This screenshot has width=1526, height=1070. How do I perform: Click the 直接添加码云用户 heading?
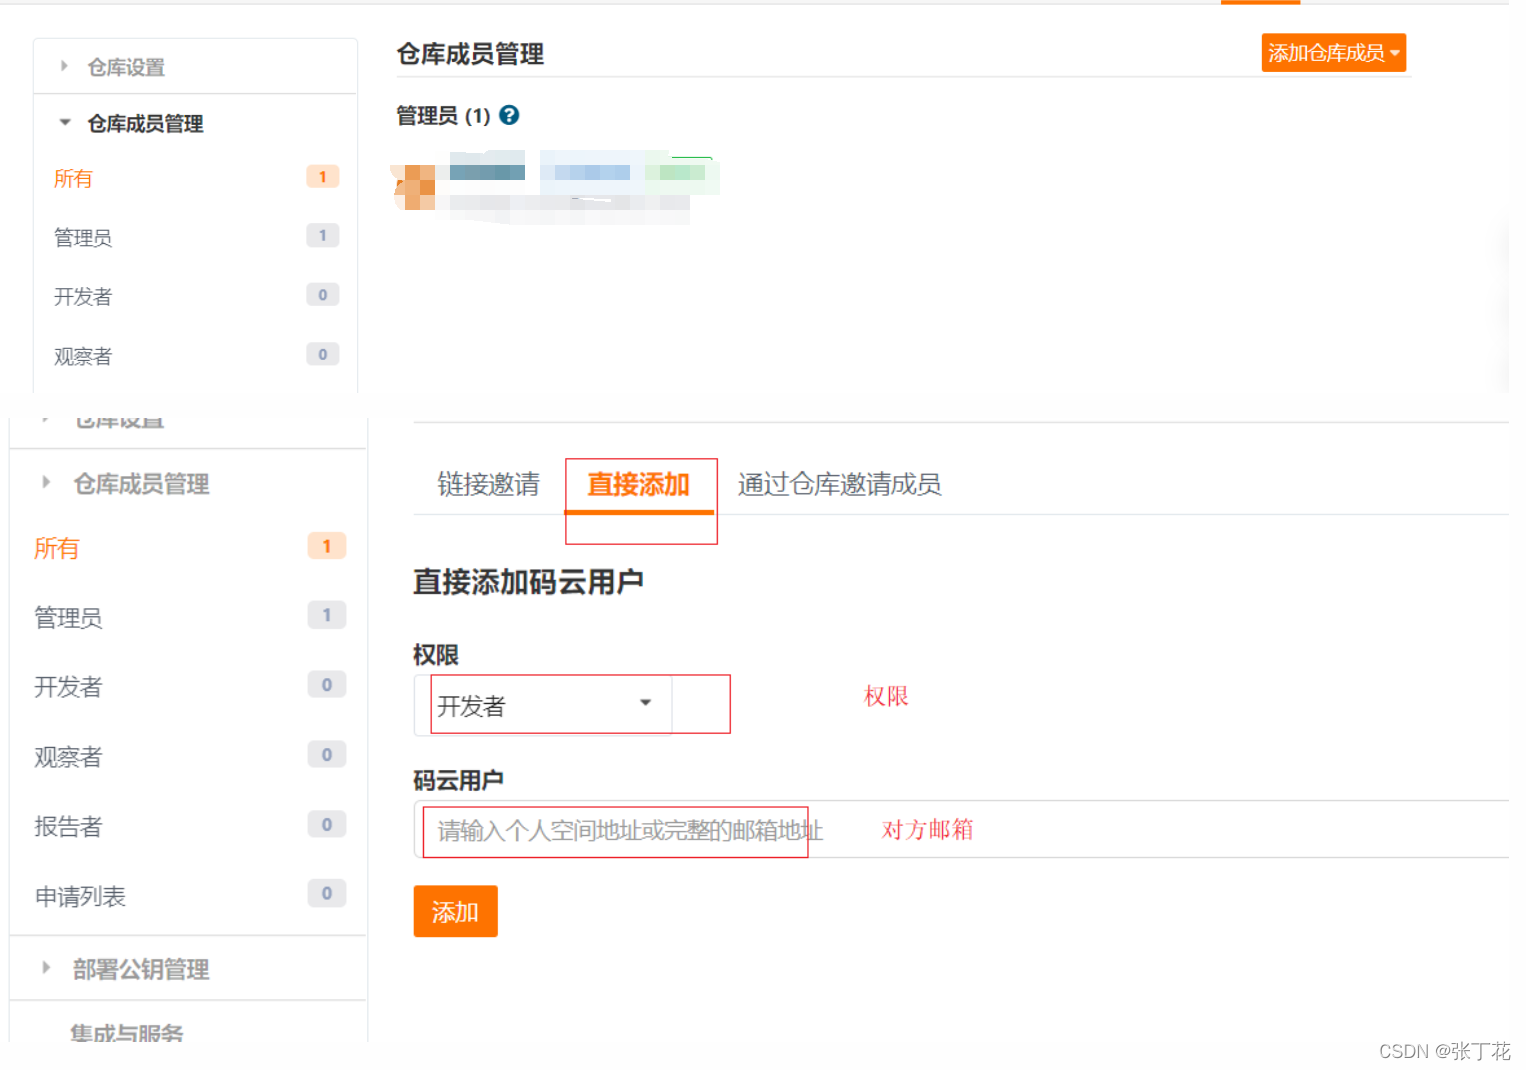[528, 581]
